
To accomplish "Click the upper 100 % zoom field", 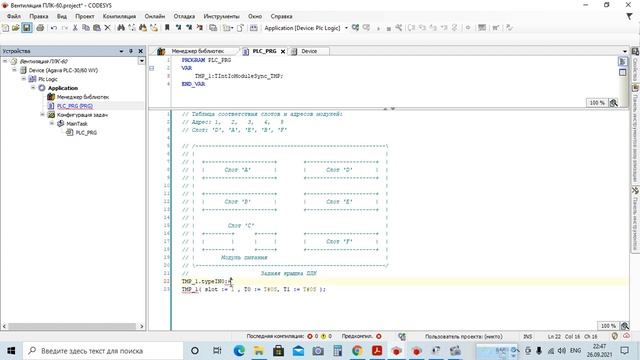I will pos(597,103).
